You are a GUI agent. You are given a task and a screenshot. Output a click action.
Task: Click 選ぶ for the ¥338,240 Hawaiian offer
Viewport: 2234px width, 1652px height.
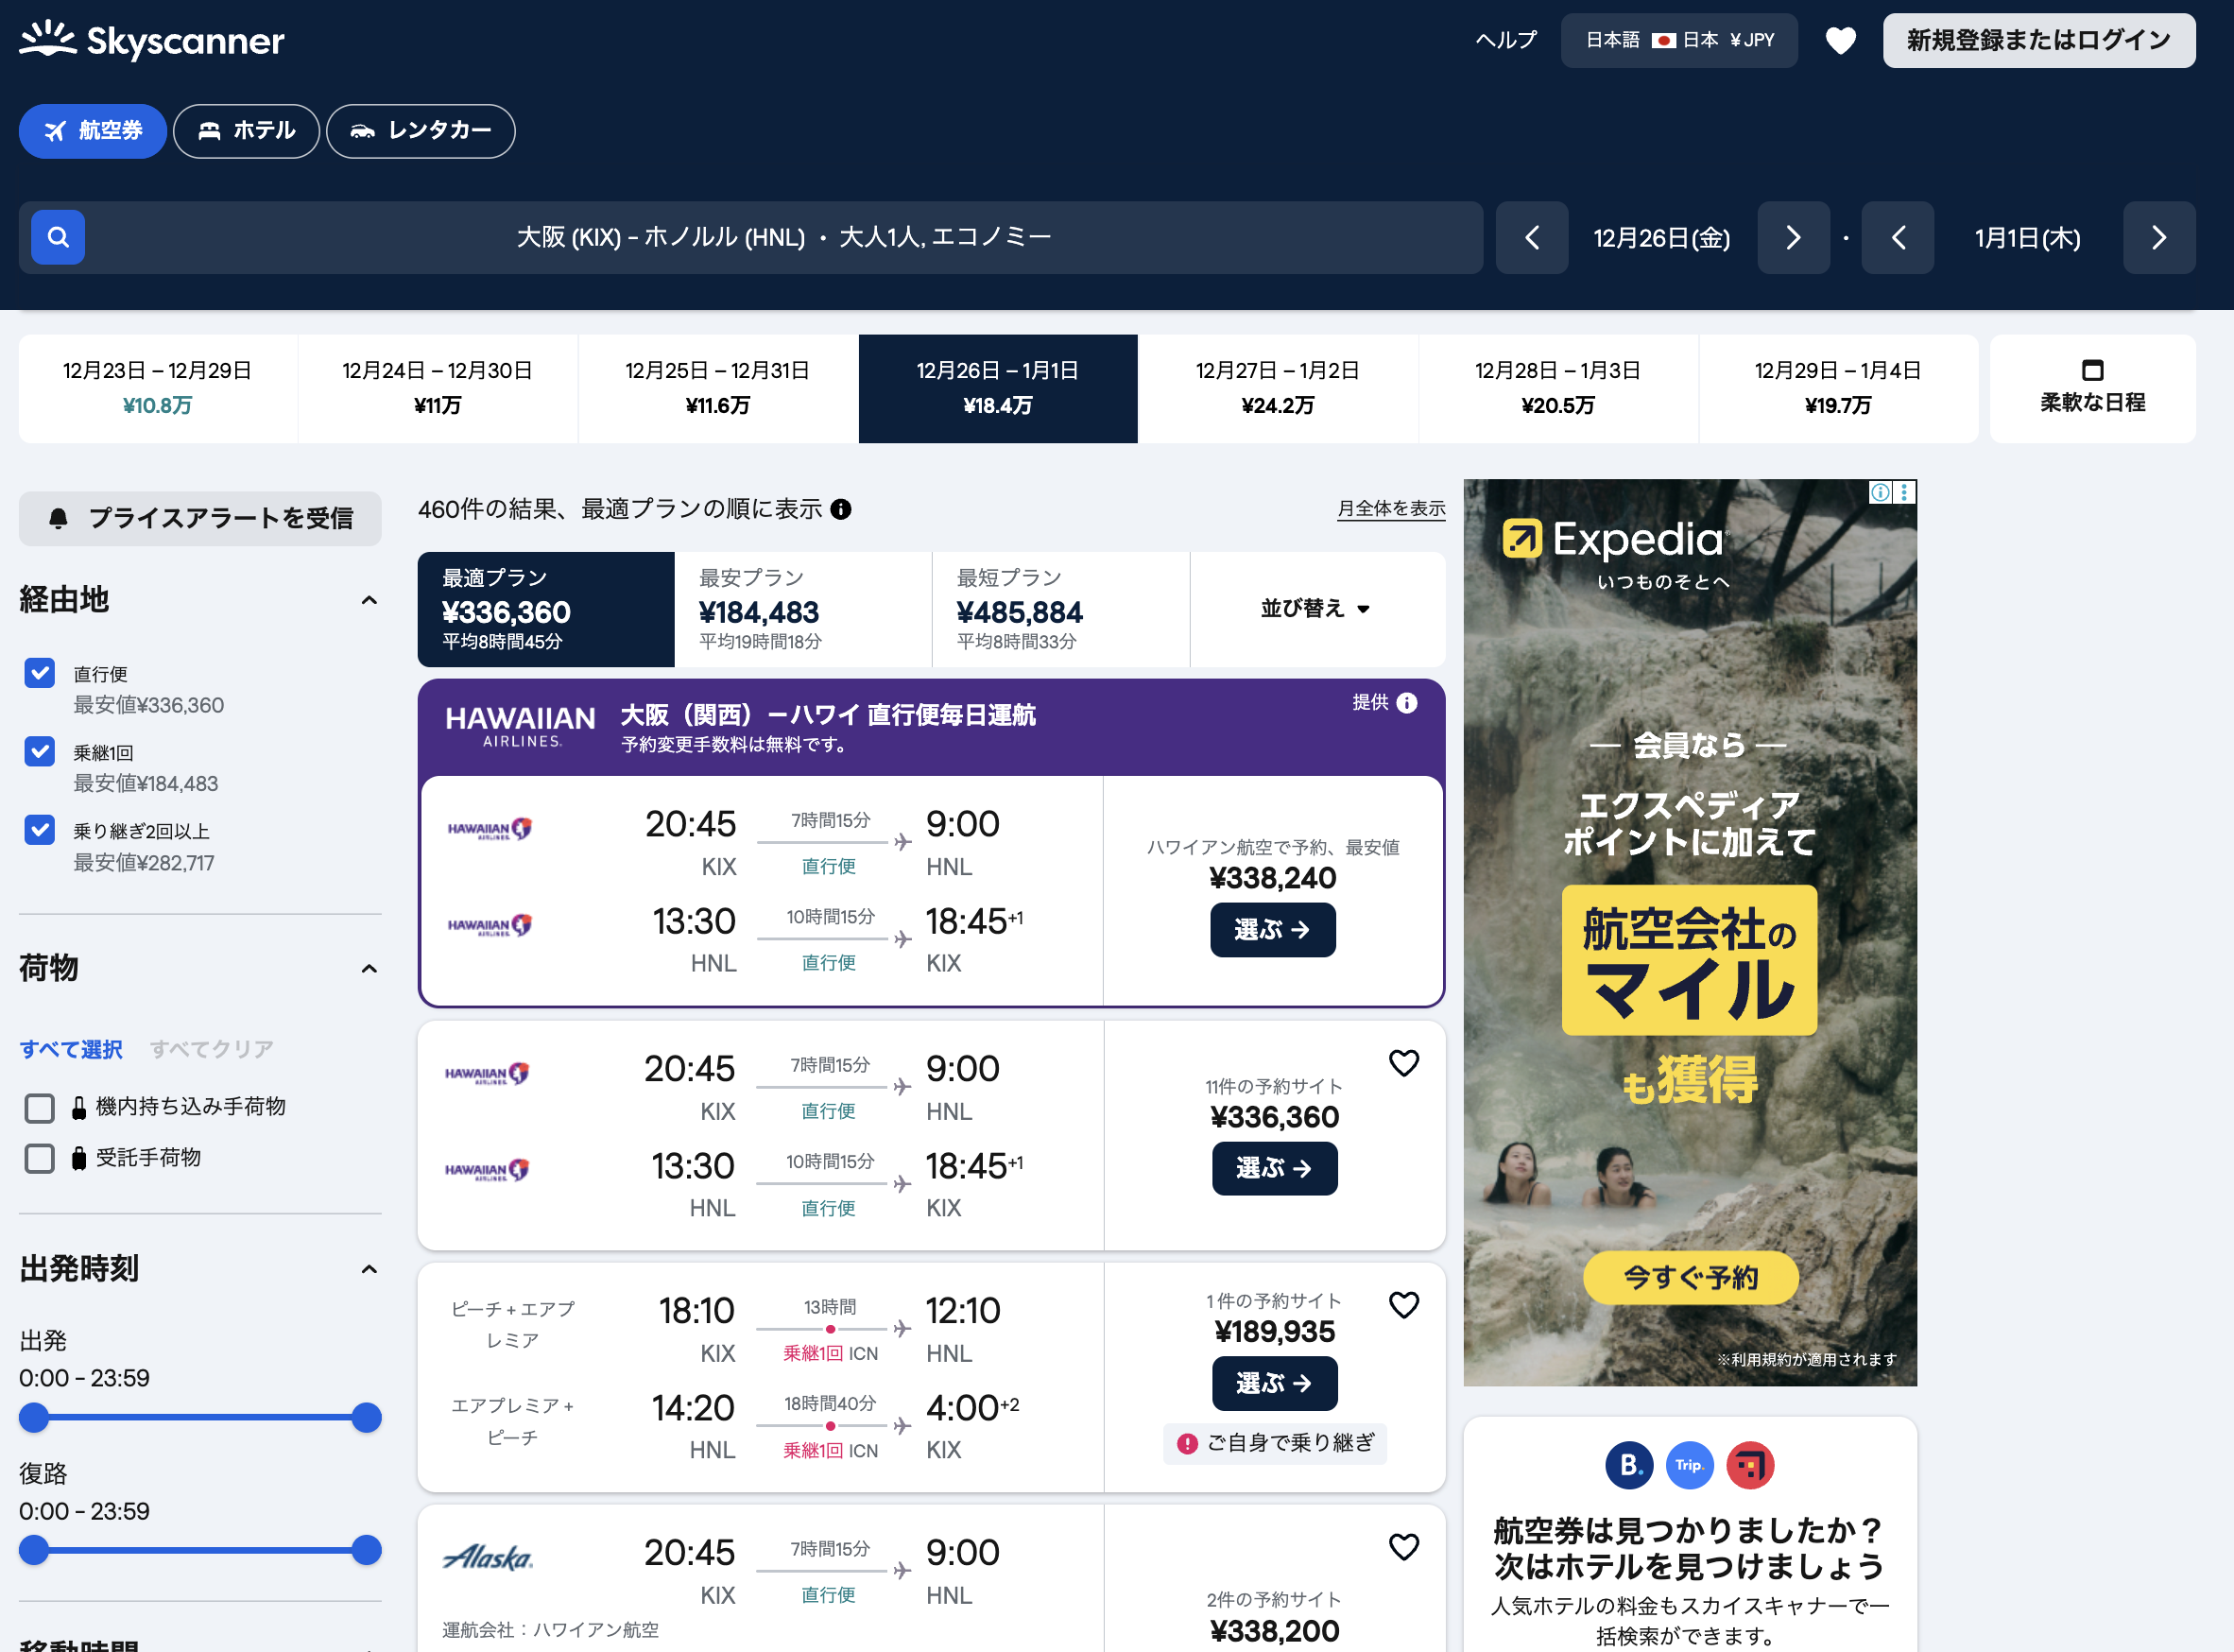click(1272, 930)
